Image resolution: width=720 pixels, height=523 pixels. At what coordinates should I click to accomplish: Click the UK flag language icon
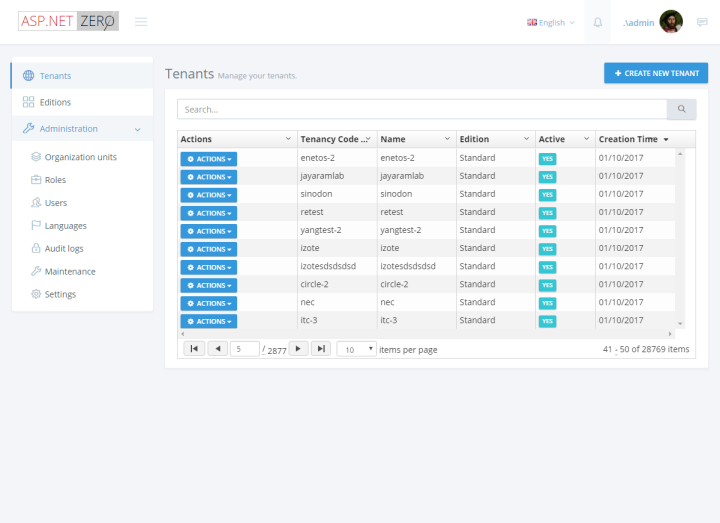(532, 22)
